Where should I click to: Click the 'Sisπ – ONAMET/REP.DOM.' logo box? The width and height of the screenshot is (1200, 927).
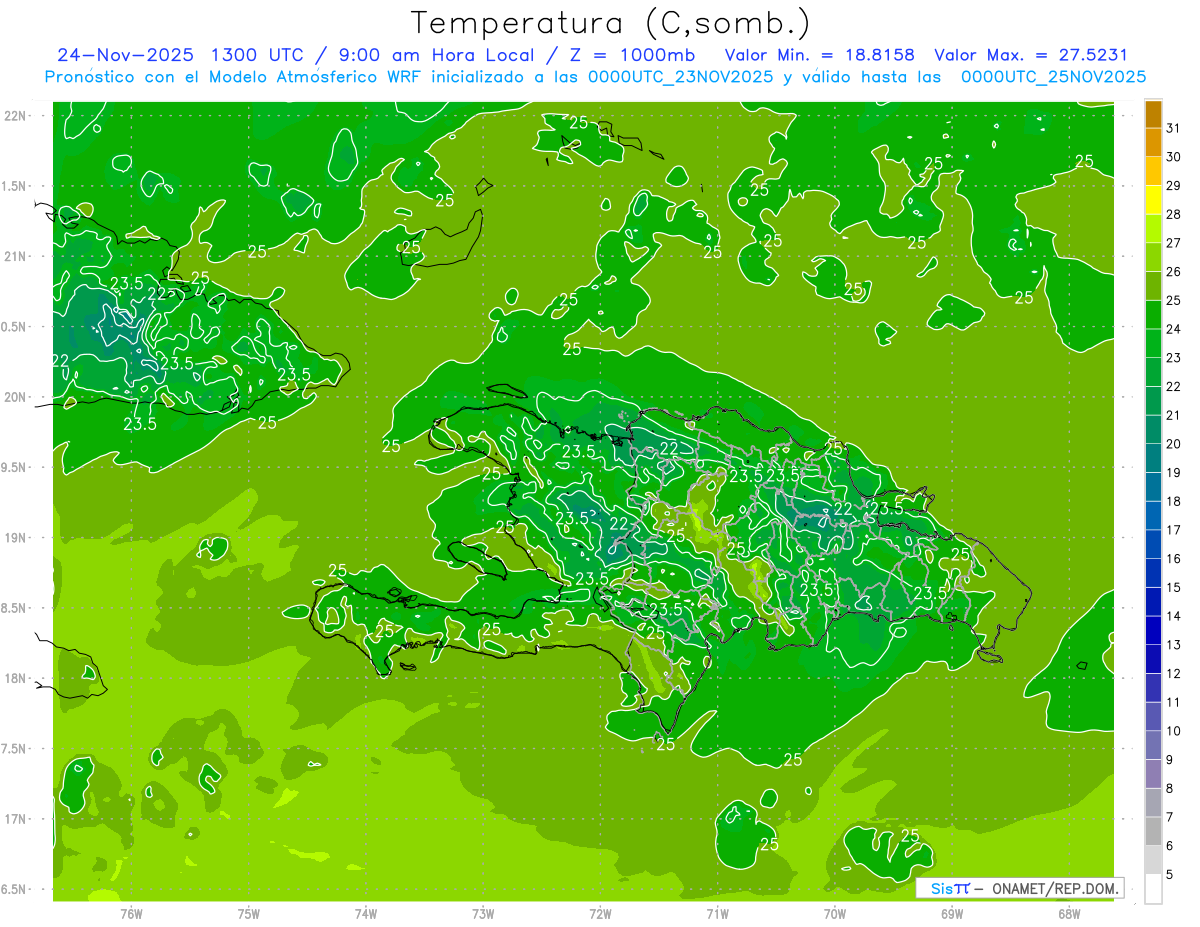point(1020,888)
